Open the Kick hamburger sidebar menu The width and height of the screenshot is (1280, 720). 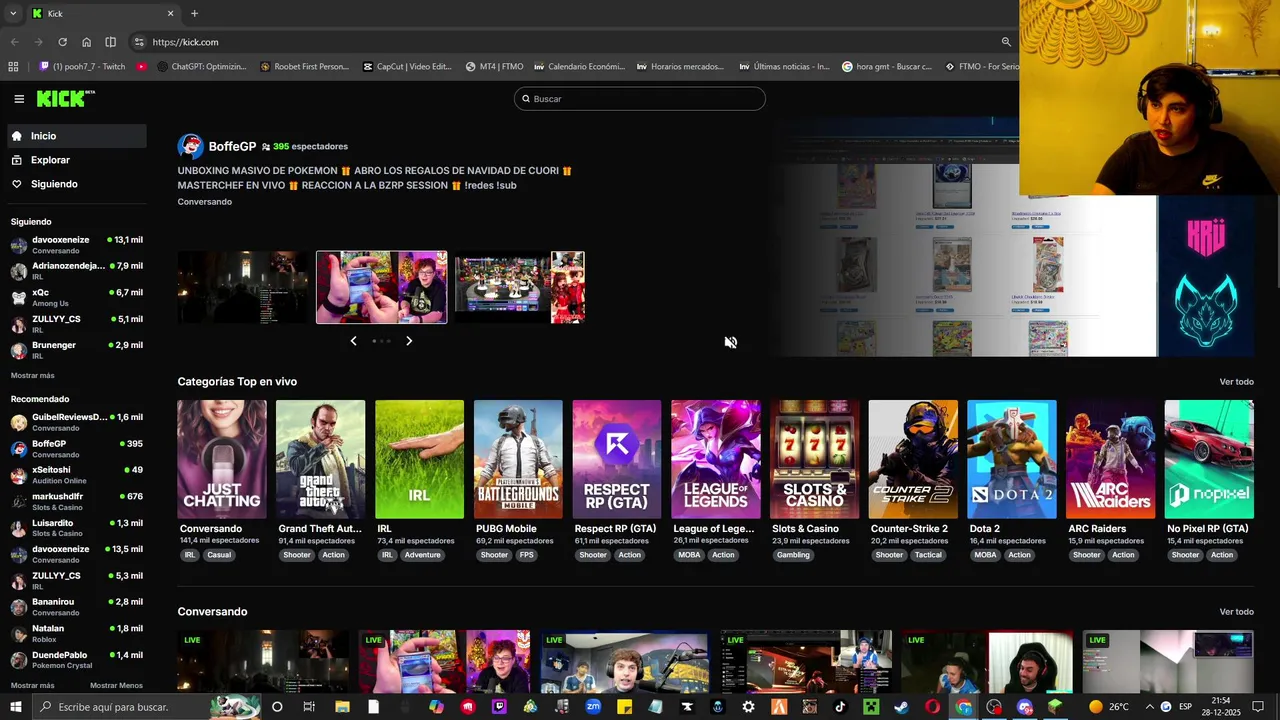19,99
